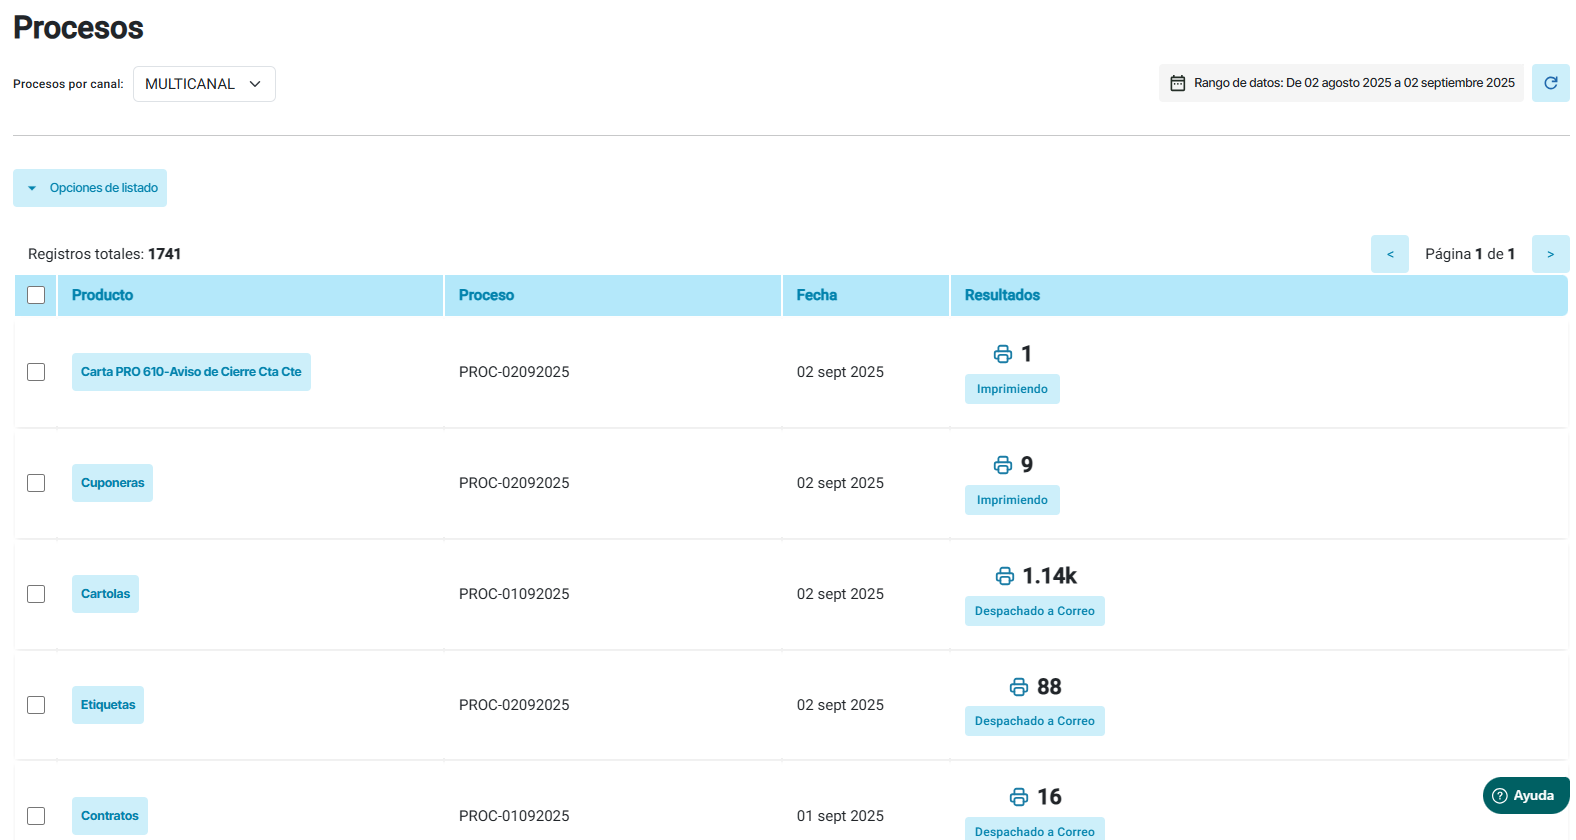Click the refresh icon button

coord(1550,83)
